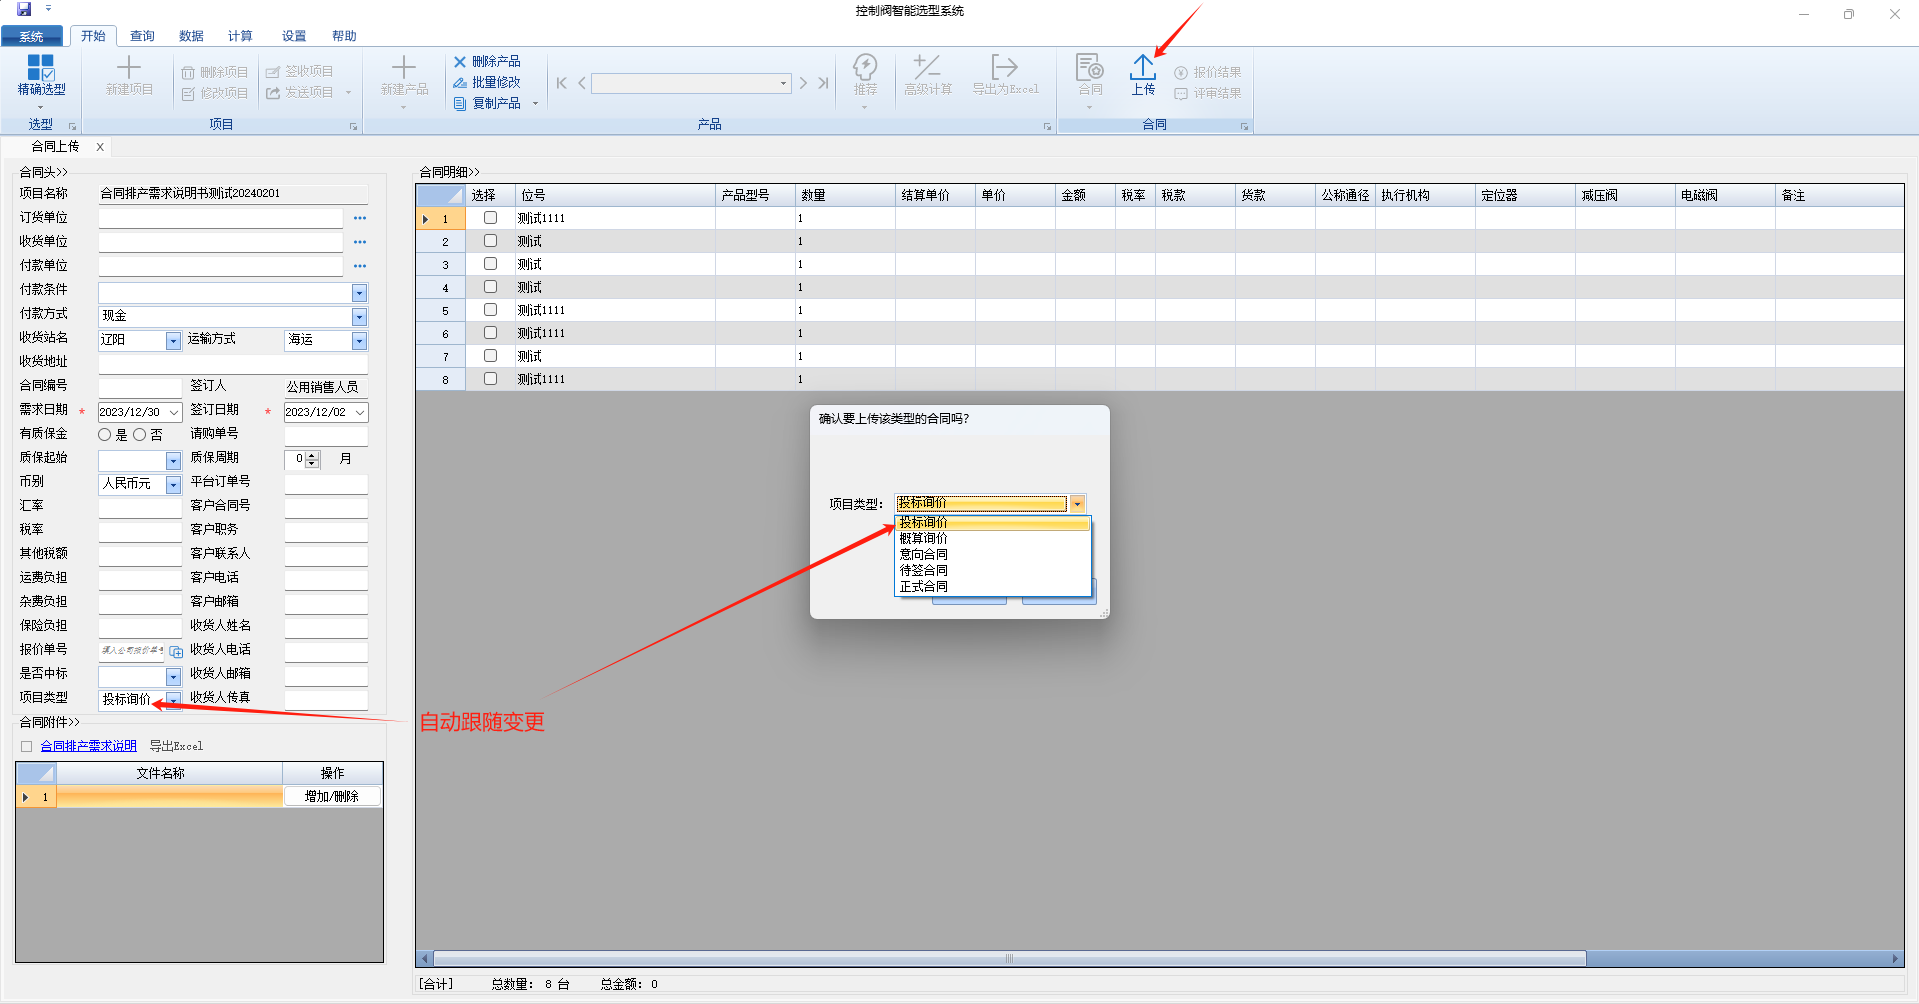
Task: Tick the checkbox in row 1 测试1111
Action: click(490, 218)
